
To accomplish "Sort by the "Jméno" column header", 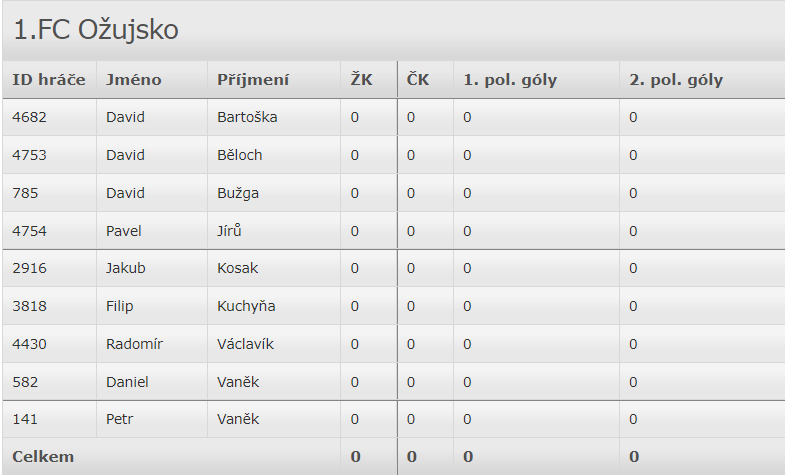I will (x=133, y=80).
